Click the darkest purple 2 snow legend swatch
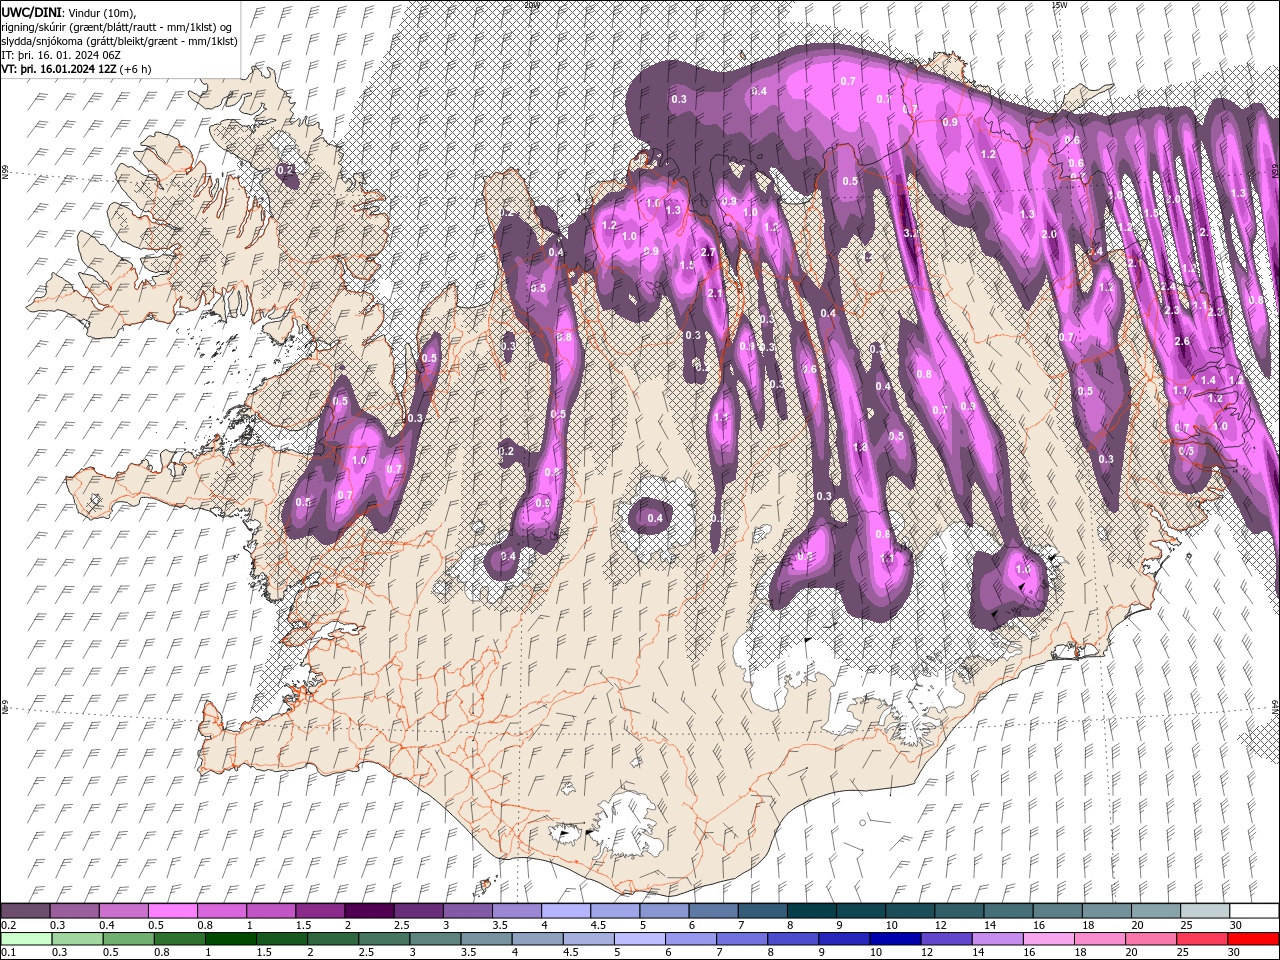The image size is (1280, 960). click(368, 911)
